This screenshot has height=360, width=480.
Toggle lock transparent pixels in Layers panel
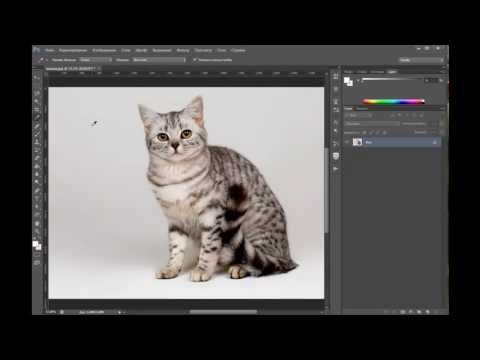365,132
